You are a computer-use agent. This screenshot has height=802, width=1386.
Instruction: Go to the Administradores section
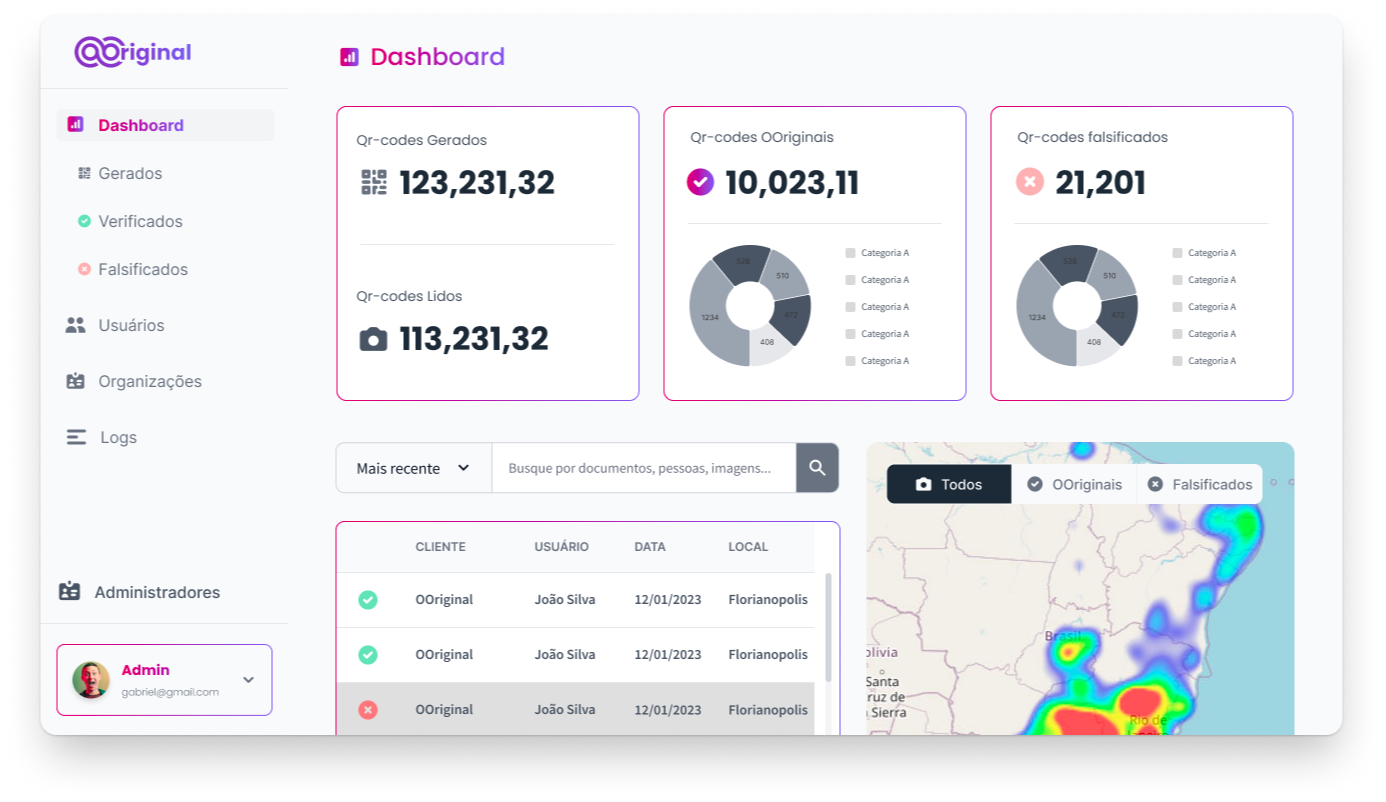click(x=156, y=592)
